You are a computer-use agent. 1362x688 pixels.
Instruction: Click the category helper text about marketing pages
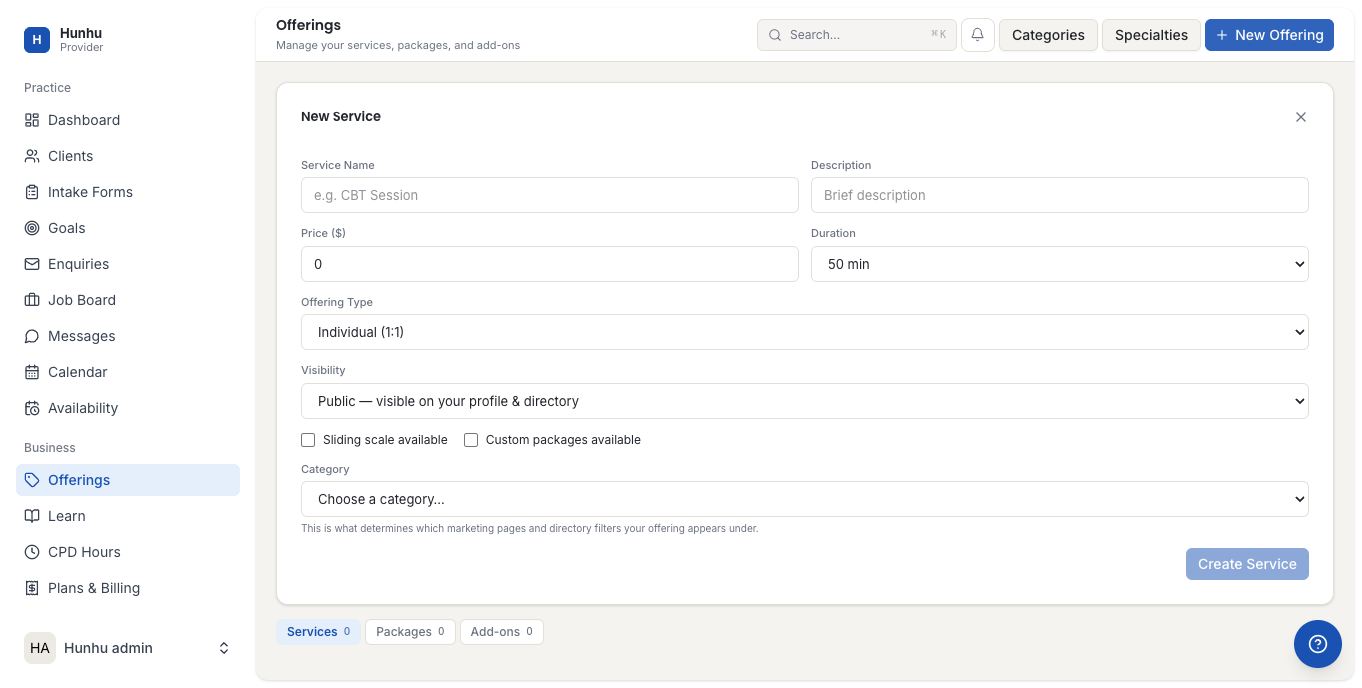tap(530, 528)
